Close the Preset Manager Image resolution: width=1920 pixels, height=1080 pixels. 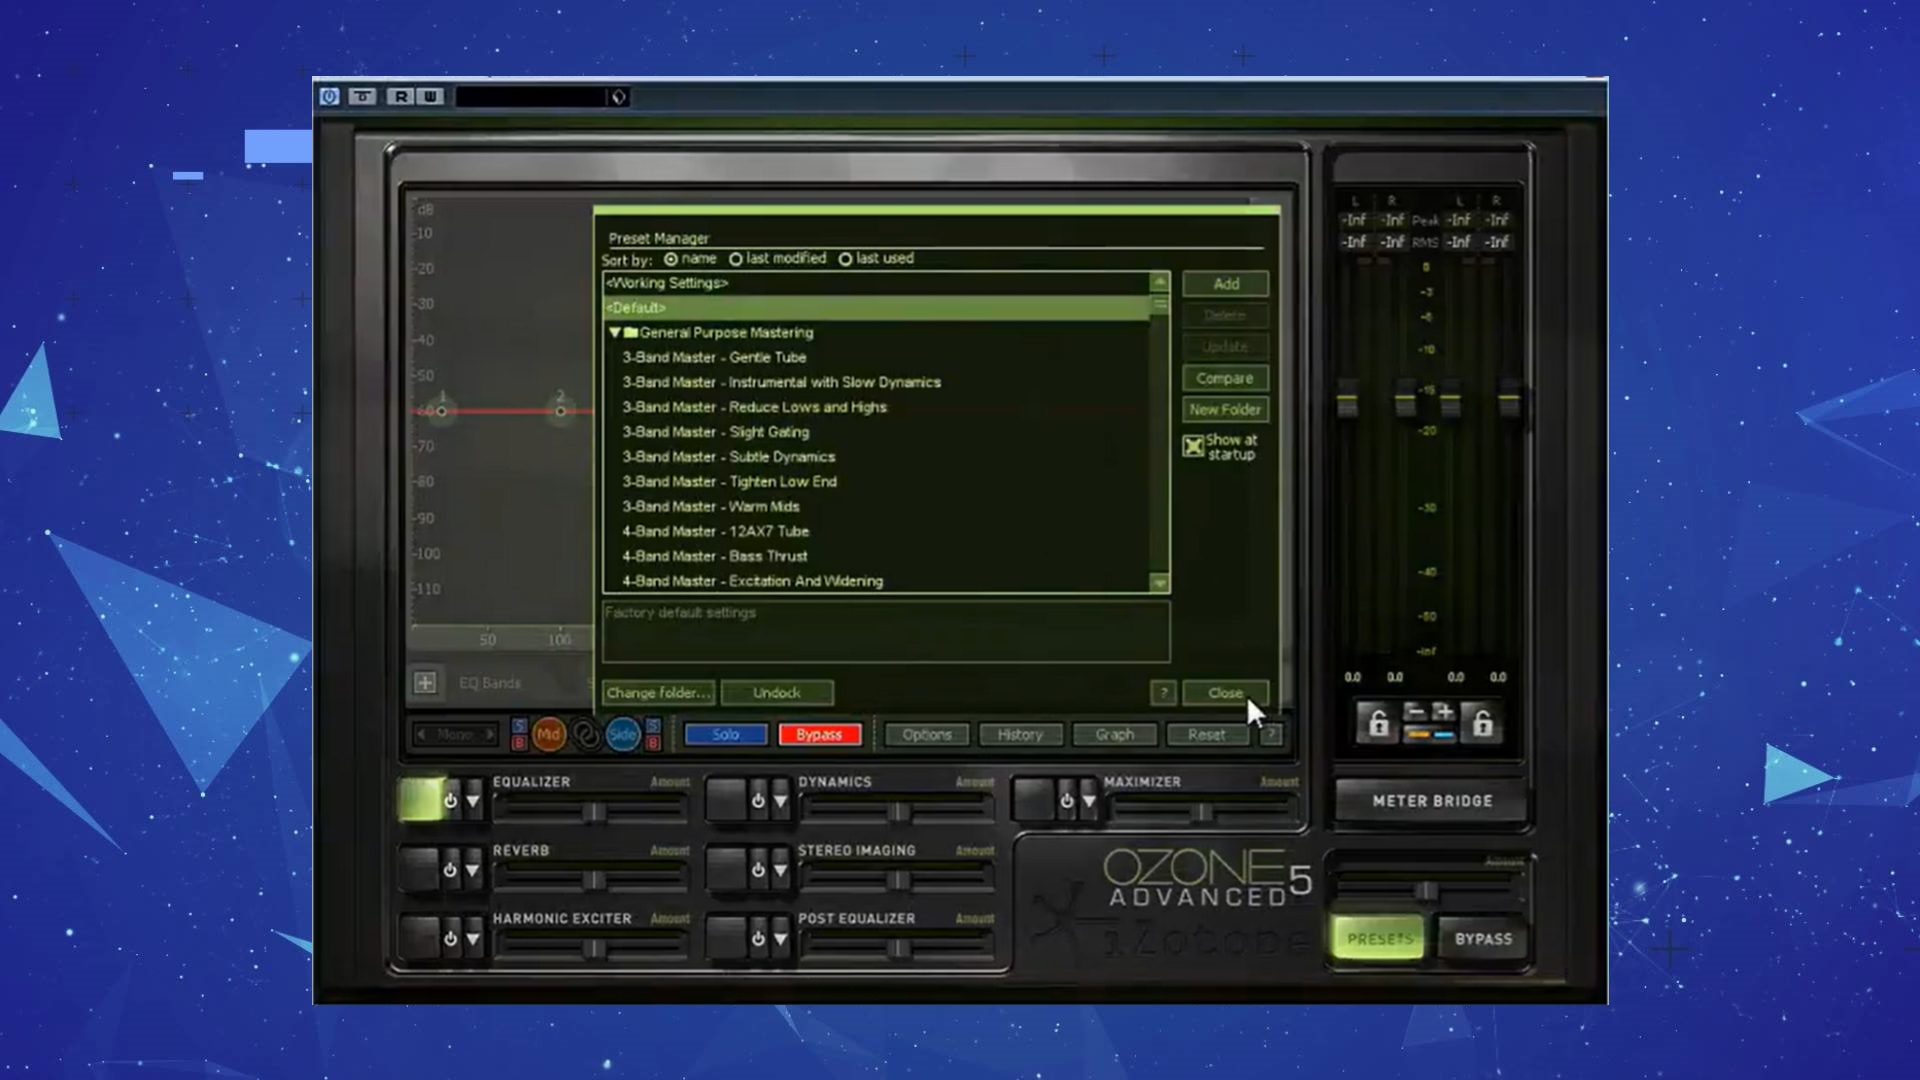coord(1226,692)
